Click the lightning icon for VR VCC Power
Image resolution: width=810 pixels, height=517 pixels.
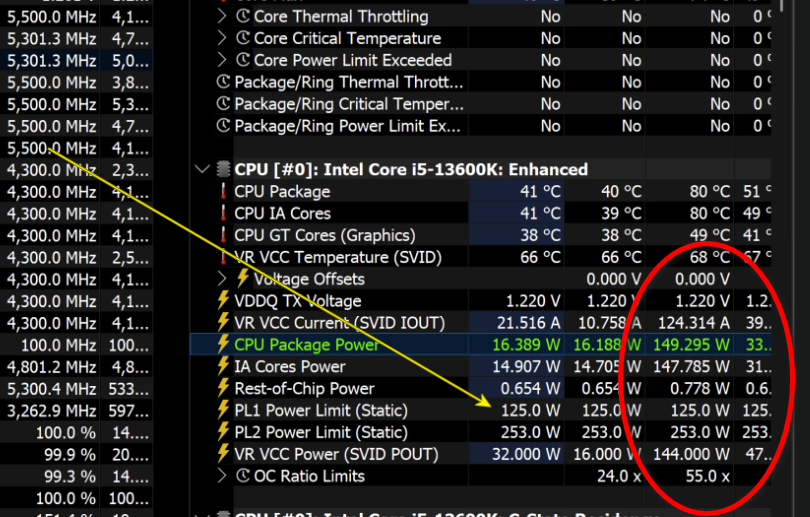223,453
